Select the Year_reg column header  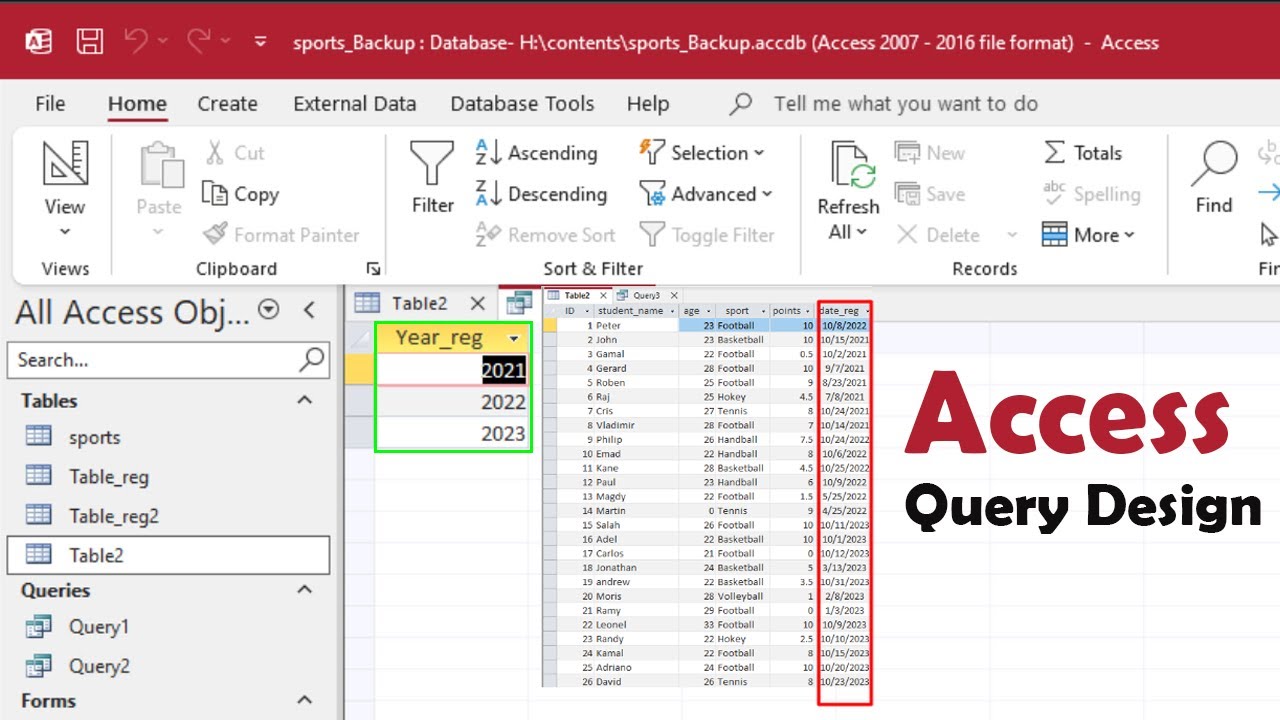click(452, 338)
